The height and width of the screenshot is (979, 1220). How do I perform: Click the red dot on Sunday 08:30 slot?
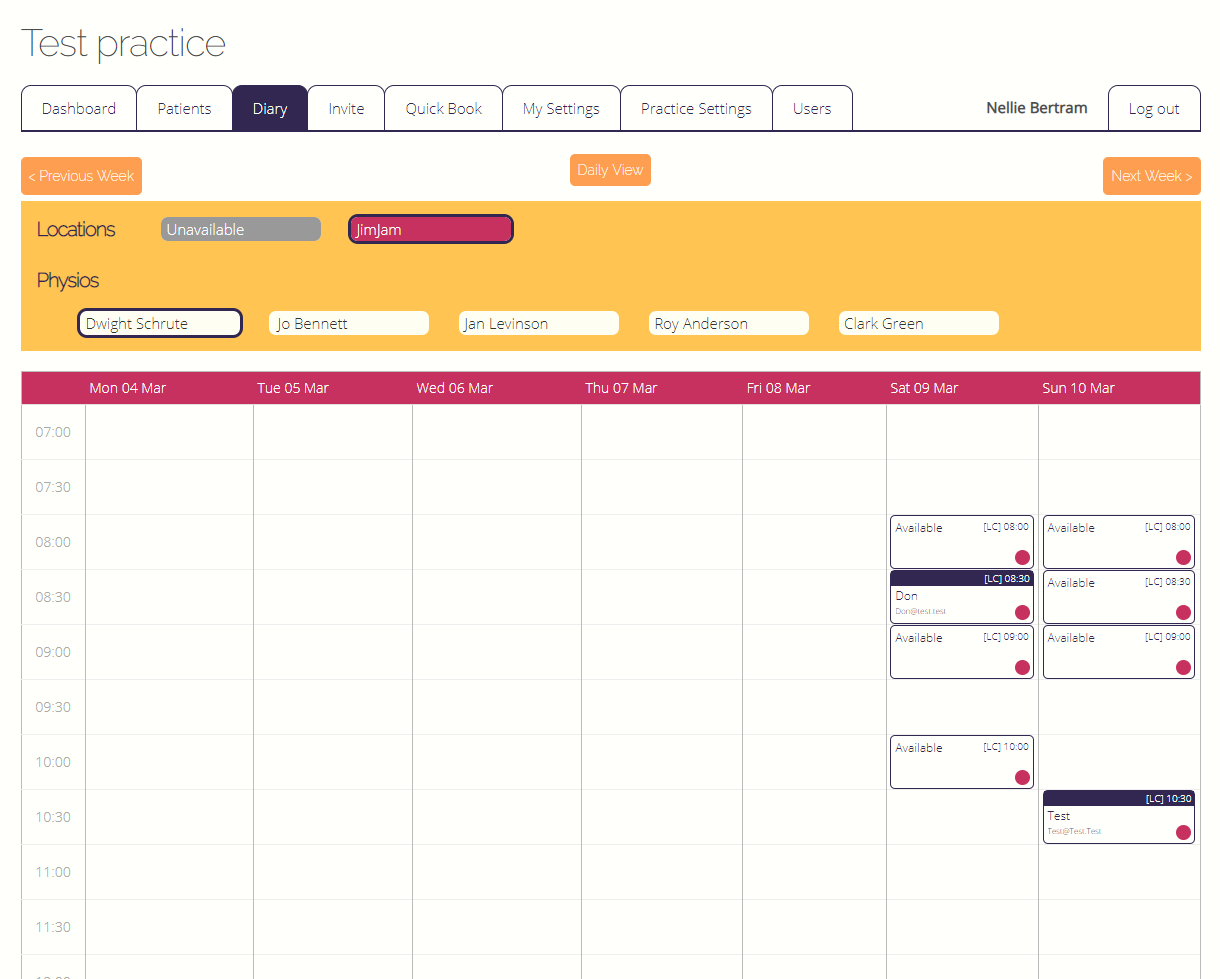(1183, 612)
